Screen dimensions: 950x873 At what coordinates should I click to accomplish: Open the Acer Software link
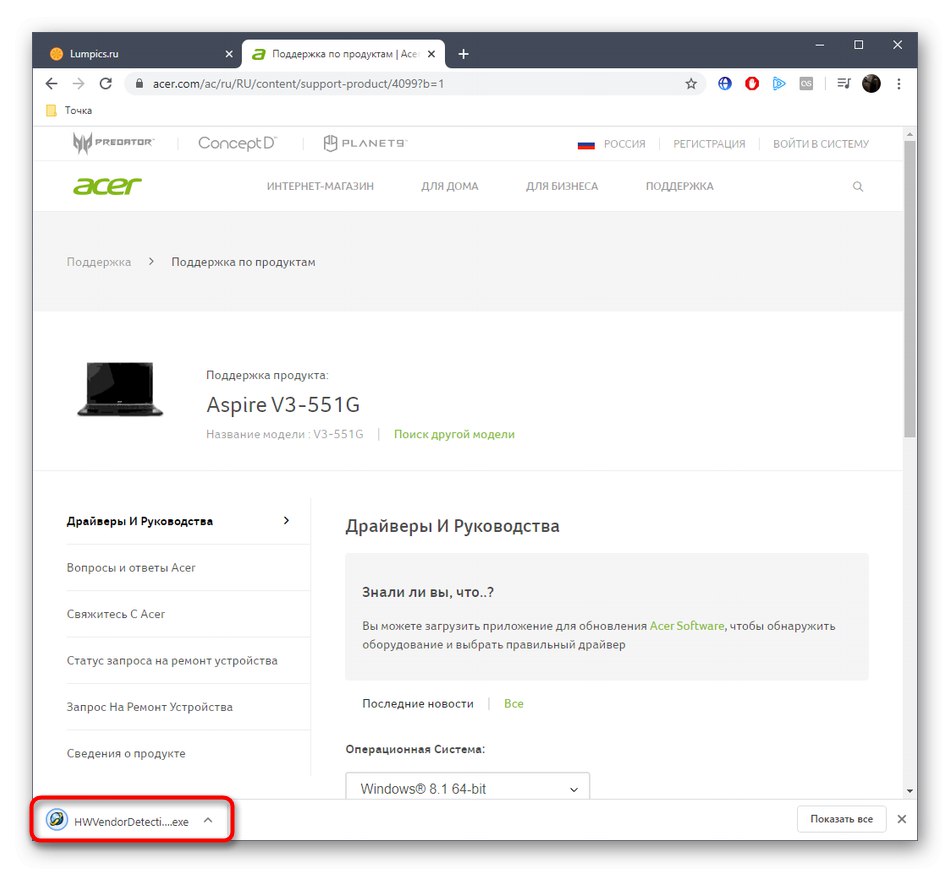click(x=686, y=626)
